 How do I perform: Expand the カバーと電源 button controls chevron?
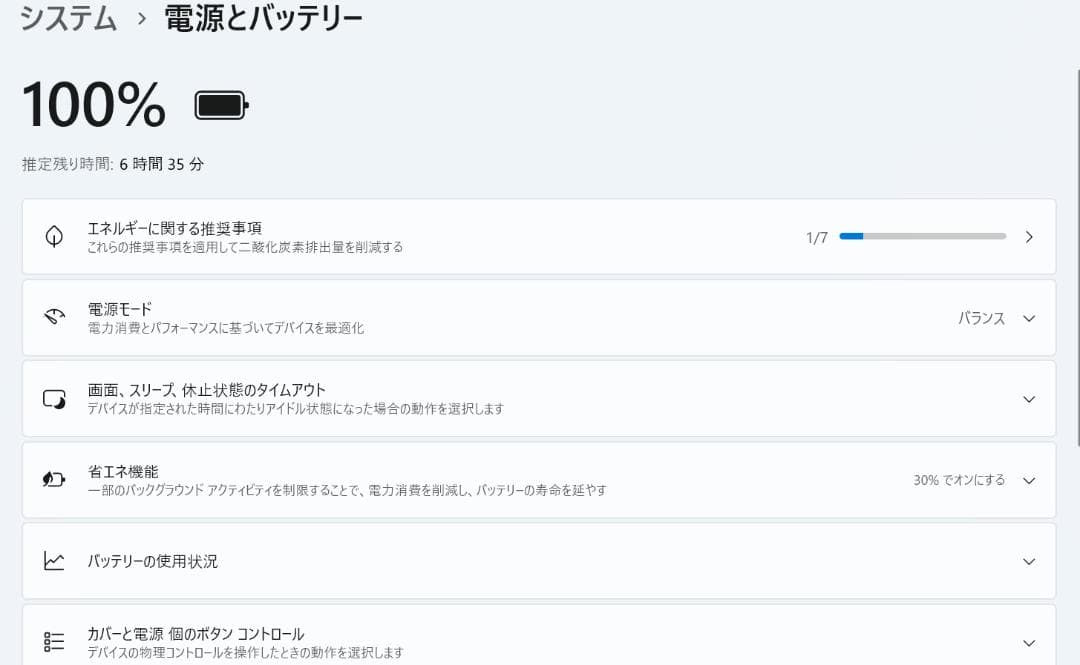pos(1029,643)
